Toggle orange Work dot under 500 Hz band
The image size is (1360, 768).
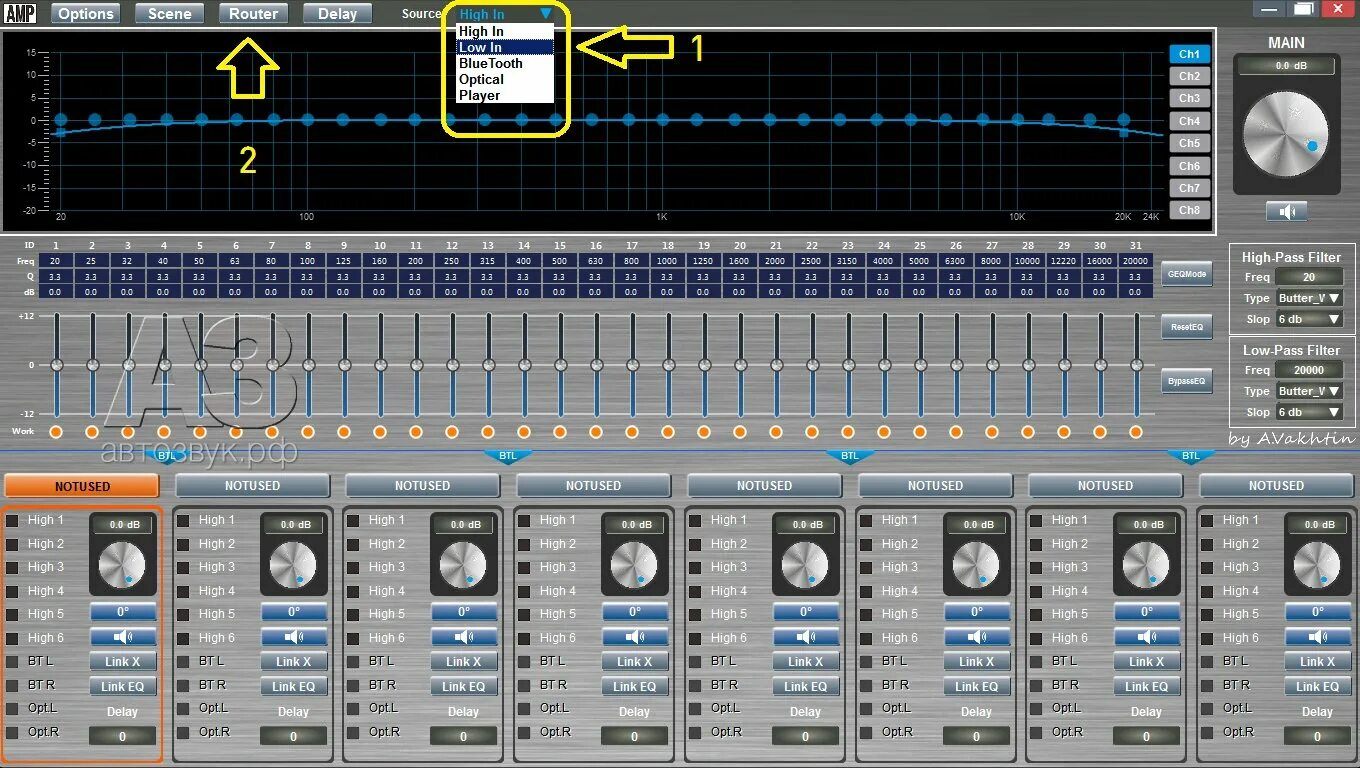560,432
